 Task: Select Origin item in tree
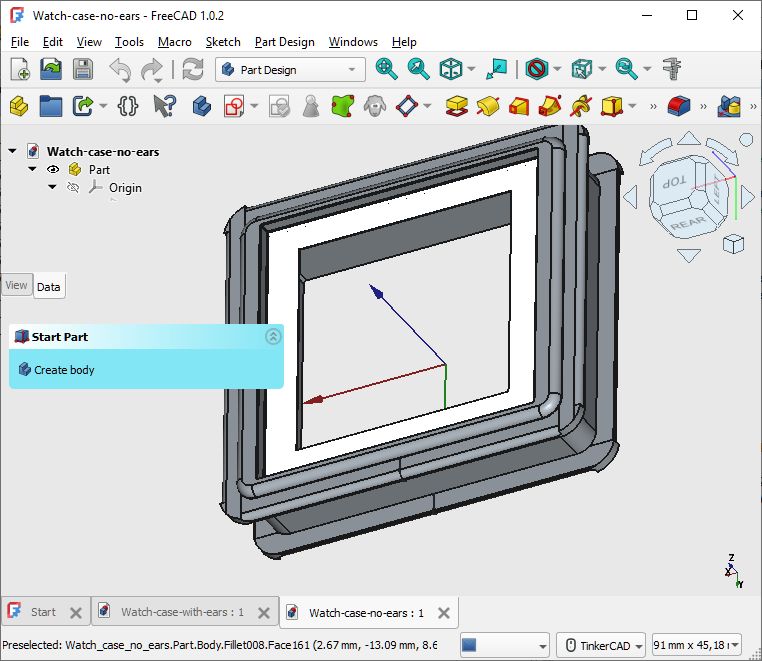point(125,188)
